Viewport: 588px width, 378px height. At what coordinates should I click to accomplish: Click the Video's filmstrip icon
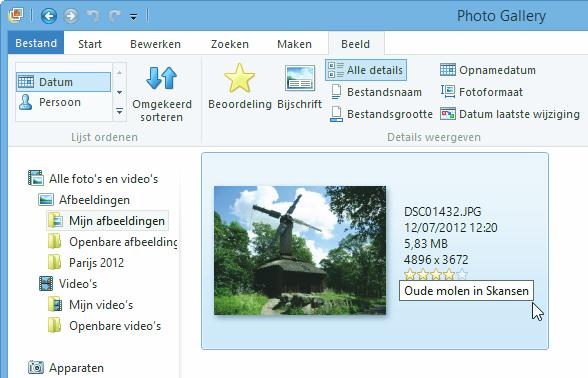46,284
